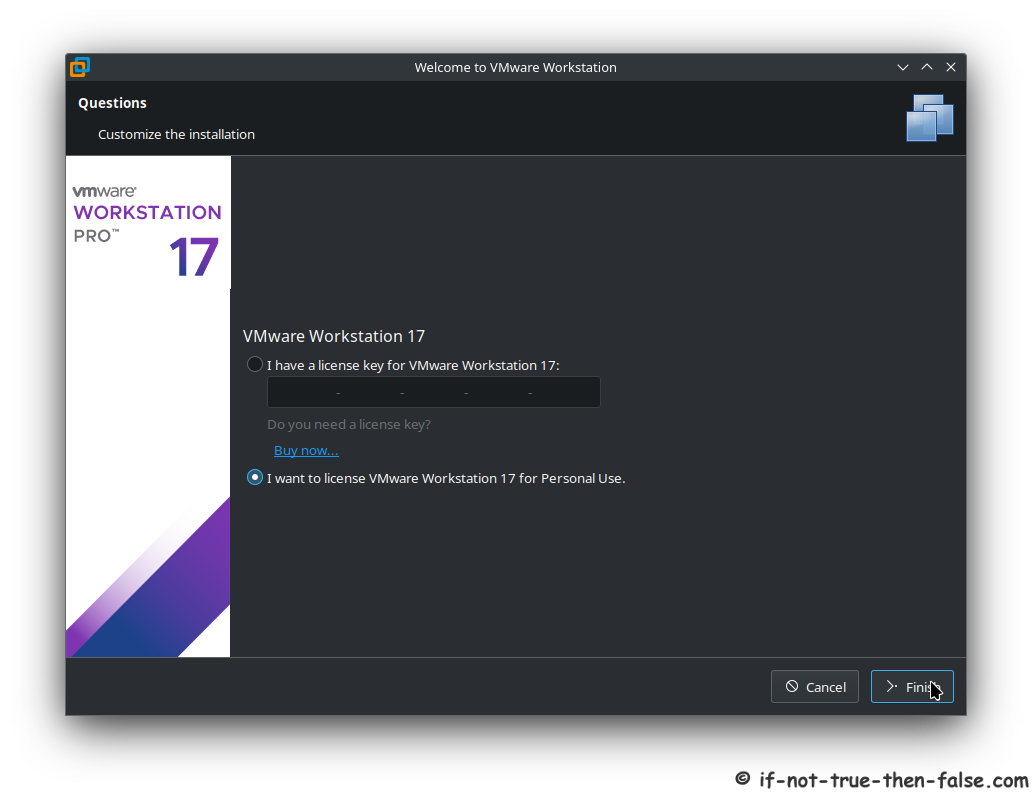
Task: Select the license key radio button
Action: pos(255,364)
